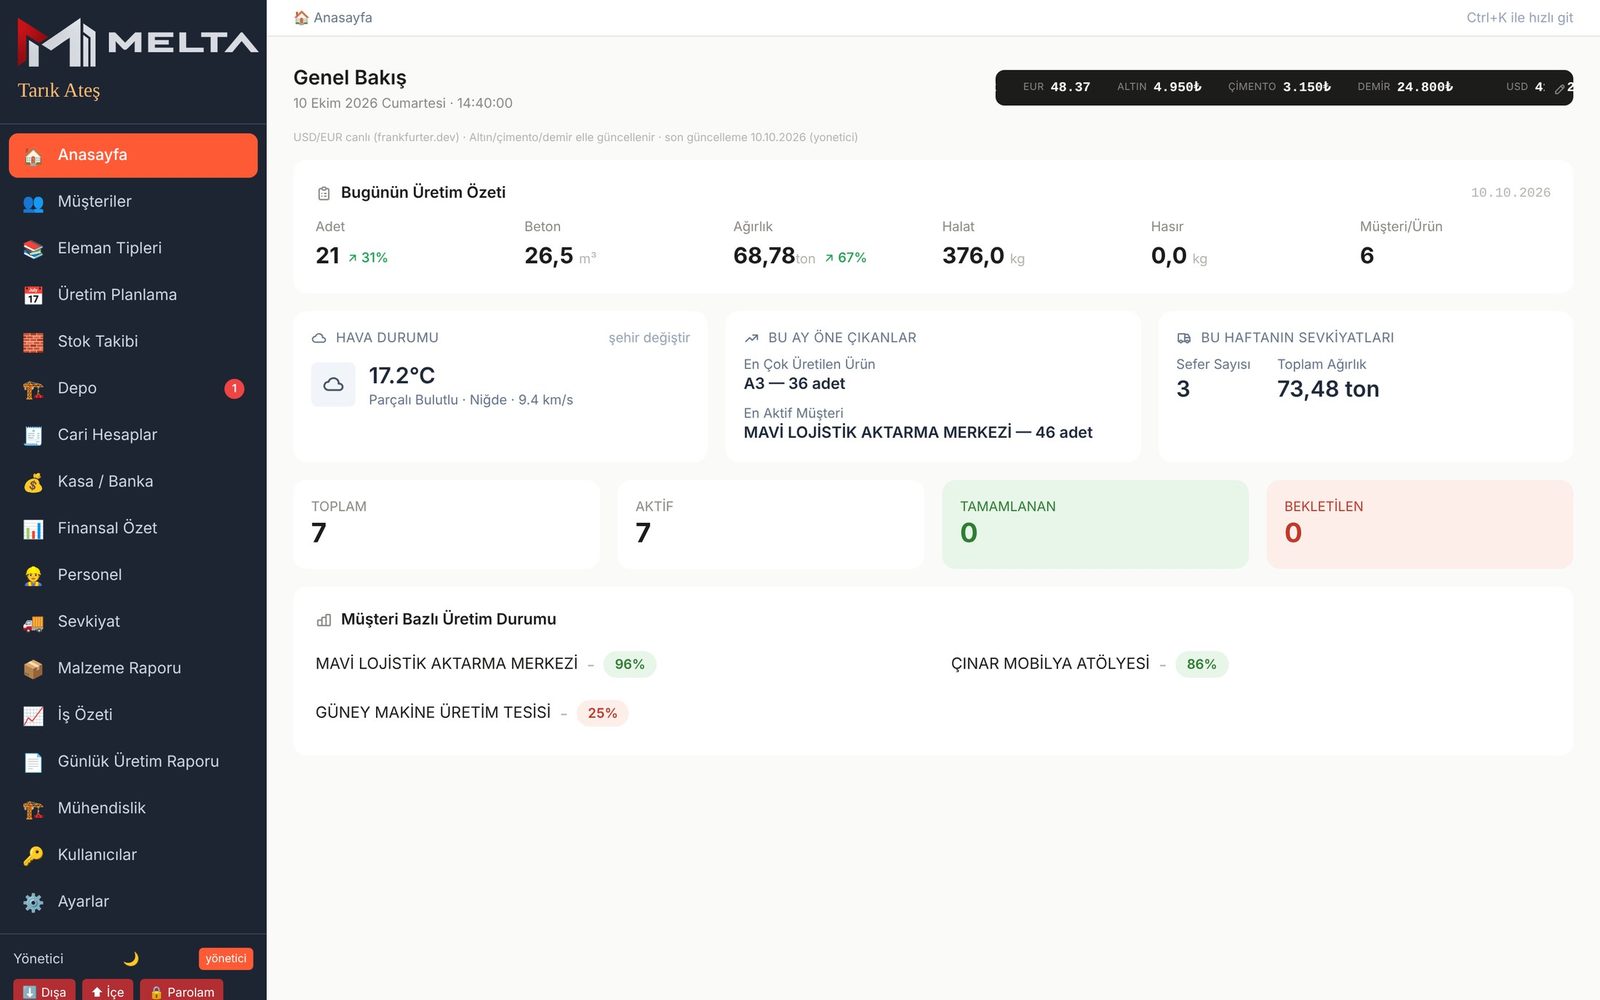This screenshot has height=1000, width=1600.
Task: Click the Eleman Tipleri books icon
Action: pyautogui.click(x=33, y=249)
